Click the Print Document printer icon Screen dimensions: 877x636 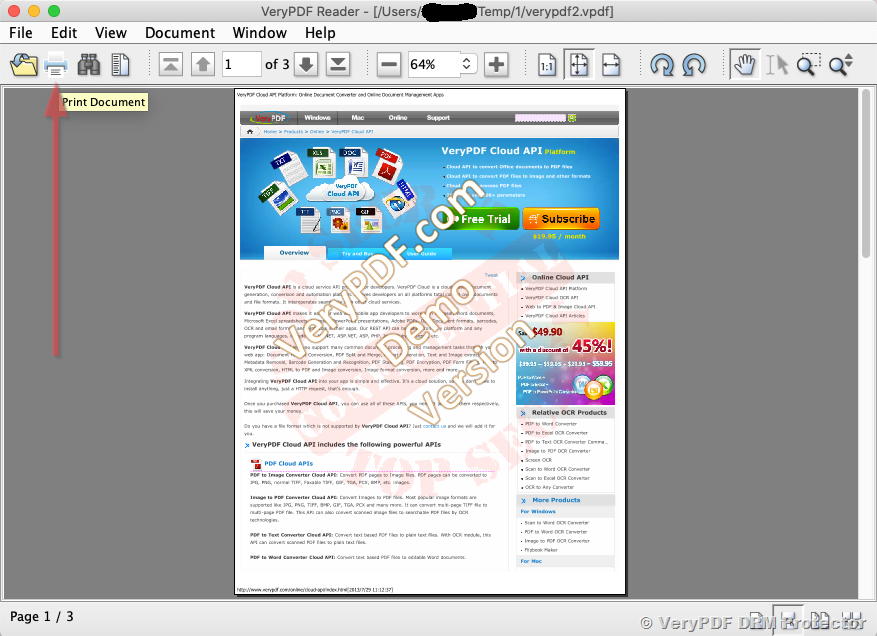[x=56, y=65]
